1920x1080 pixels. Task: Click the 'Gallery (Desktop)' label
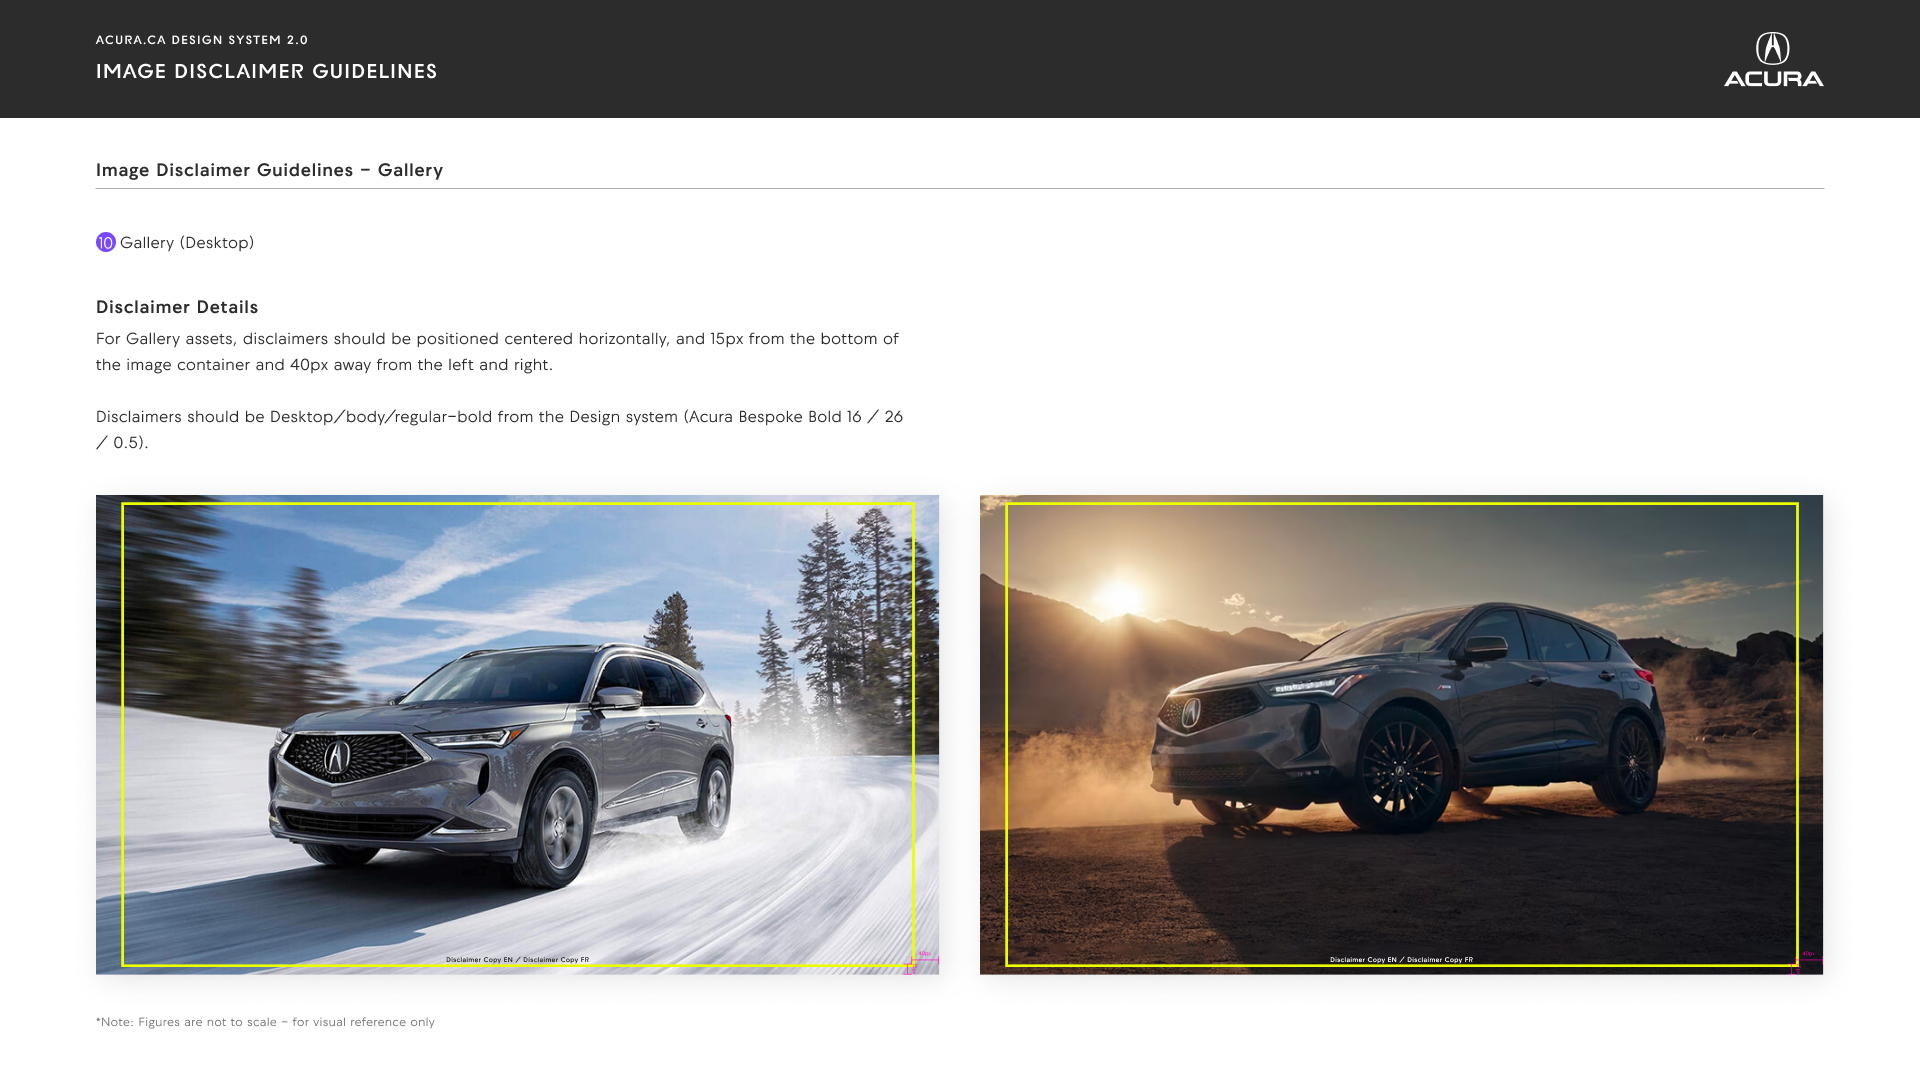coord(187,242)
